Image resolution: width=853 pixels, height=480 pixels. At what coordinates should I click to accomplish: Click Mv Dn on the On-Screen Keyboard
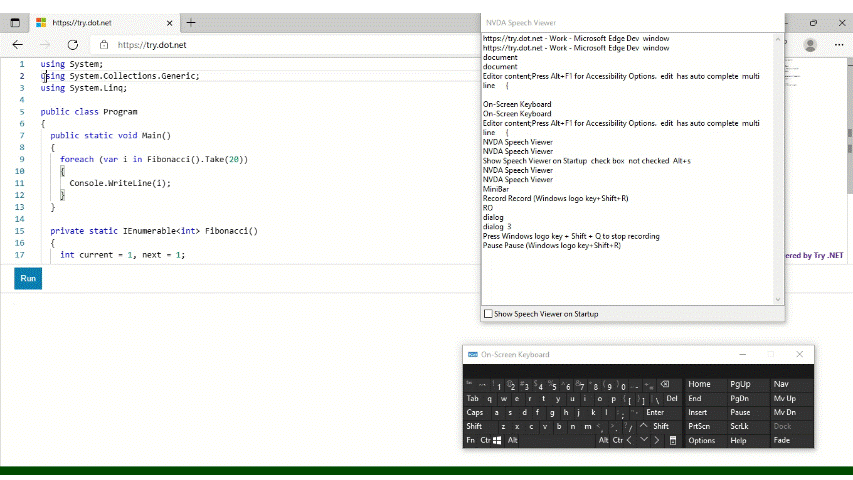(x=792, y=413)
